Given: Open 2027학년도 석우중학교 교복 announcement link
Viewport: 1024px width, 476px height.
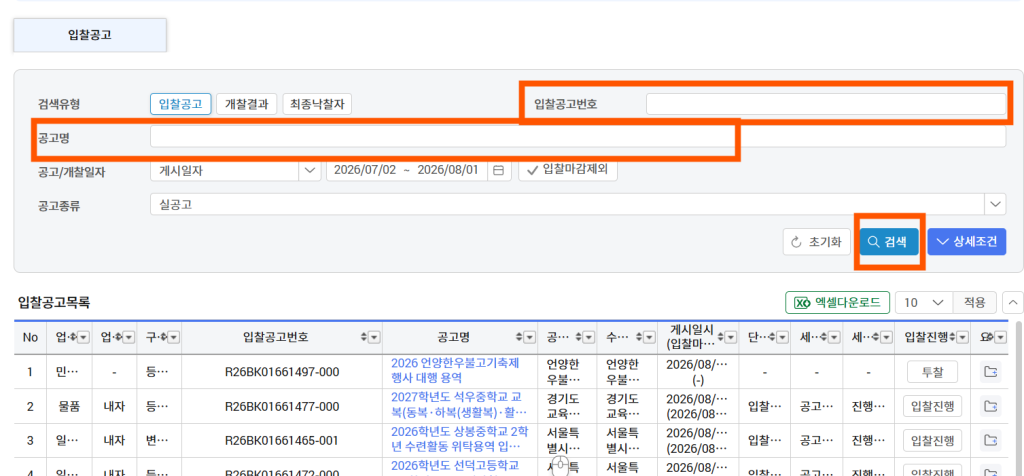Looking at the screenshot, I should pos(458,405).
